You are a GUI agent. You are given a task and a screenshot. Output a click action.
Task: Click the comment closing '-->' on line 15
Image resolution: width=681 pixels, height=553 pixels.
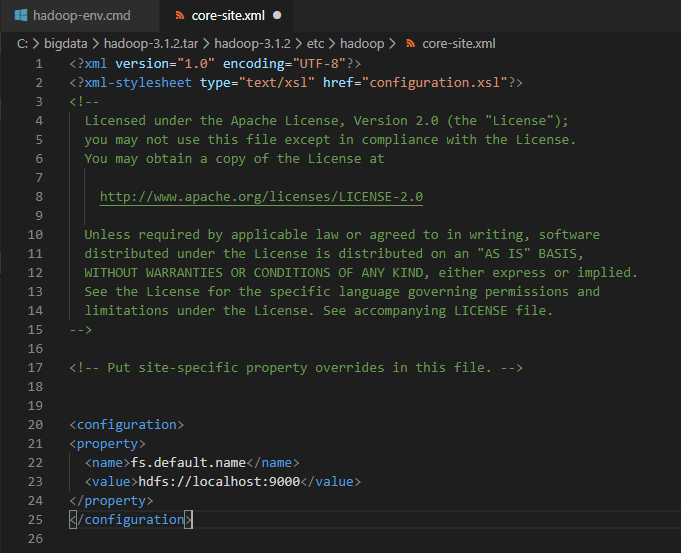click(x=81, y=330)
